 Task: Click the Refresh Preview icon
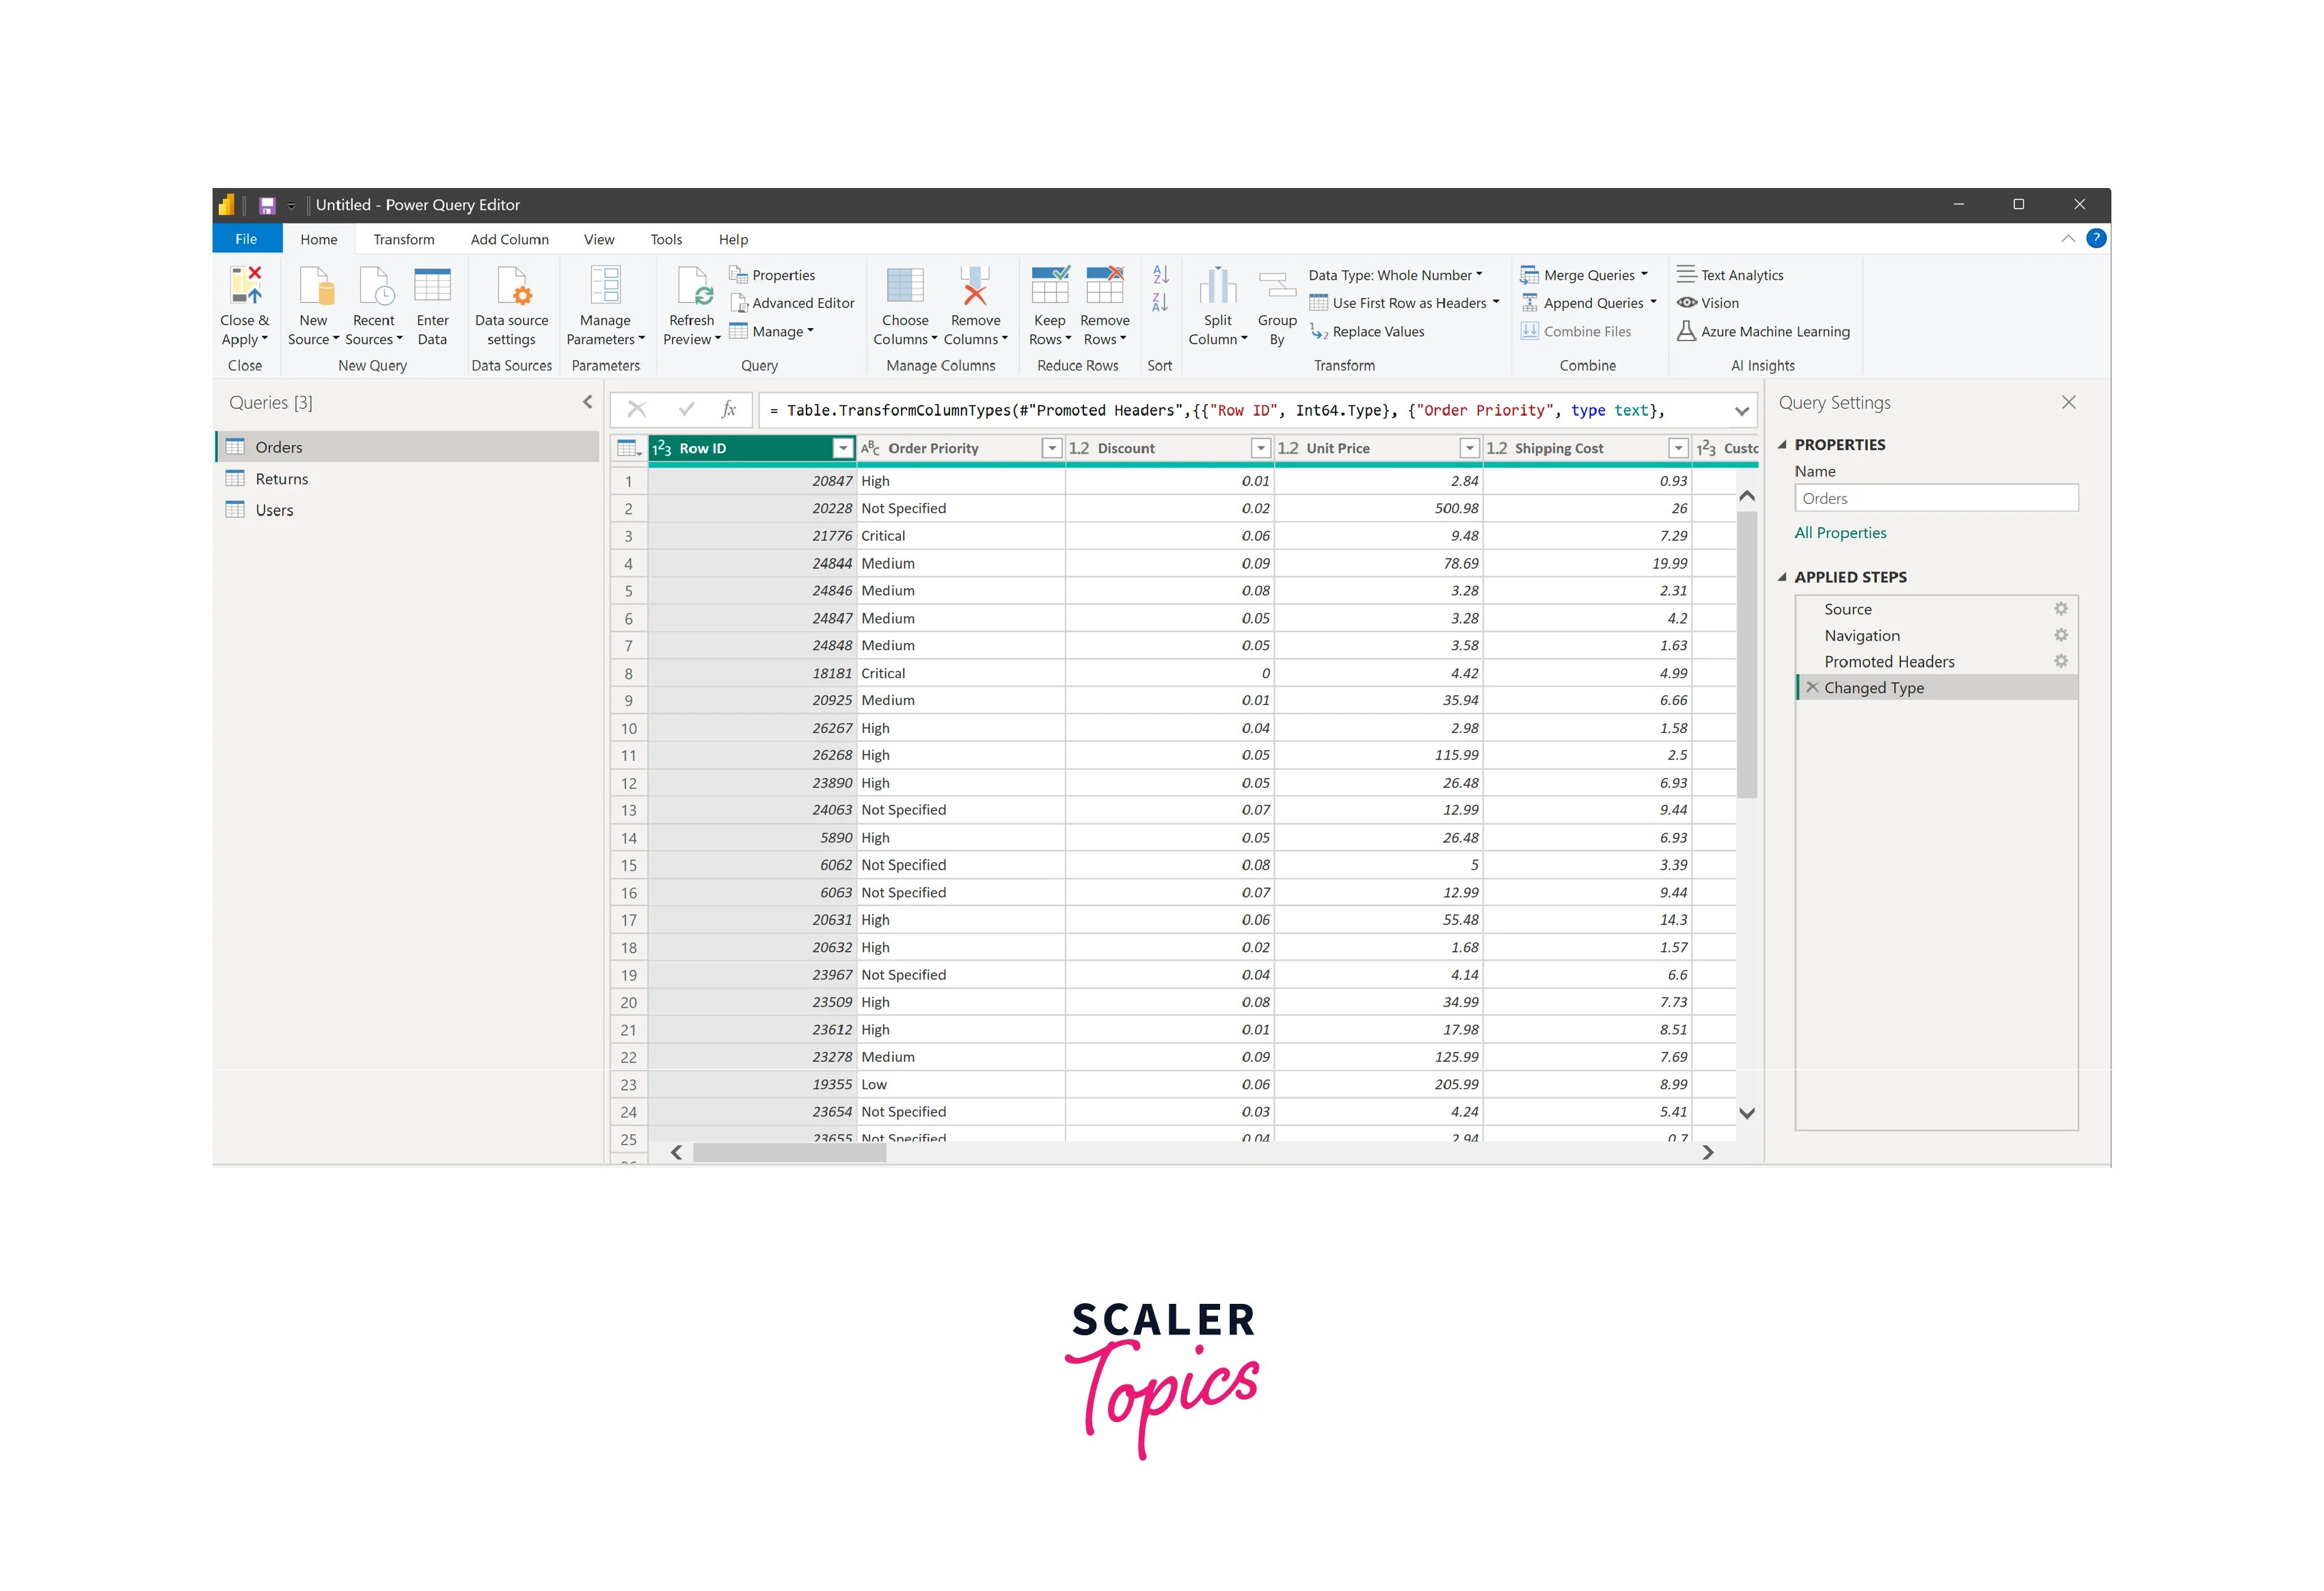(x=692, y=287)
